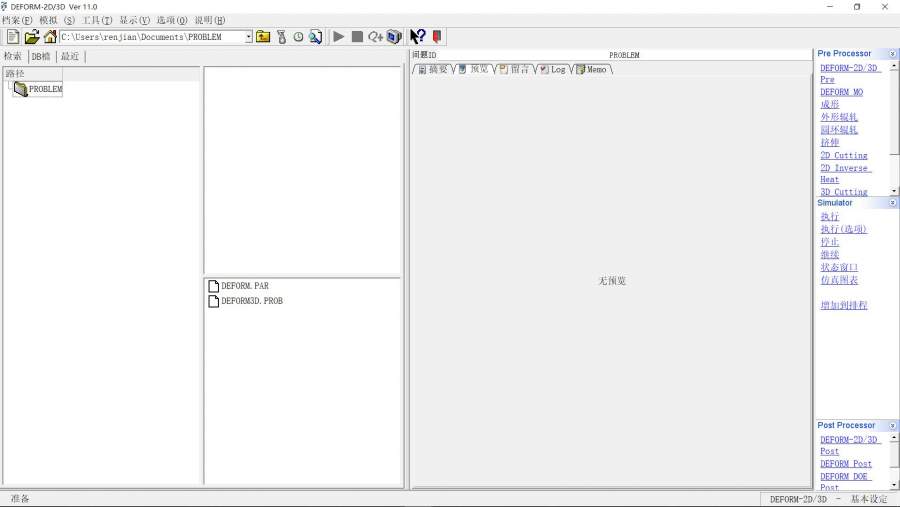The image size is (900, 507).
Task: Click the Q+ queue toolbar icon
Action: (375, 37)
